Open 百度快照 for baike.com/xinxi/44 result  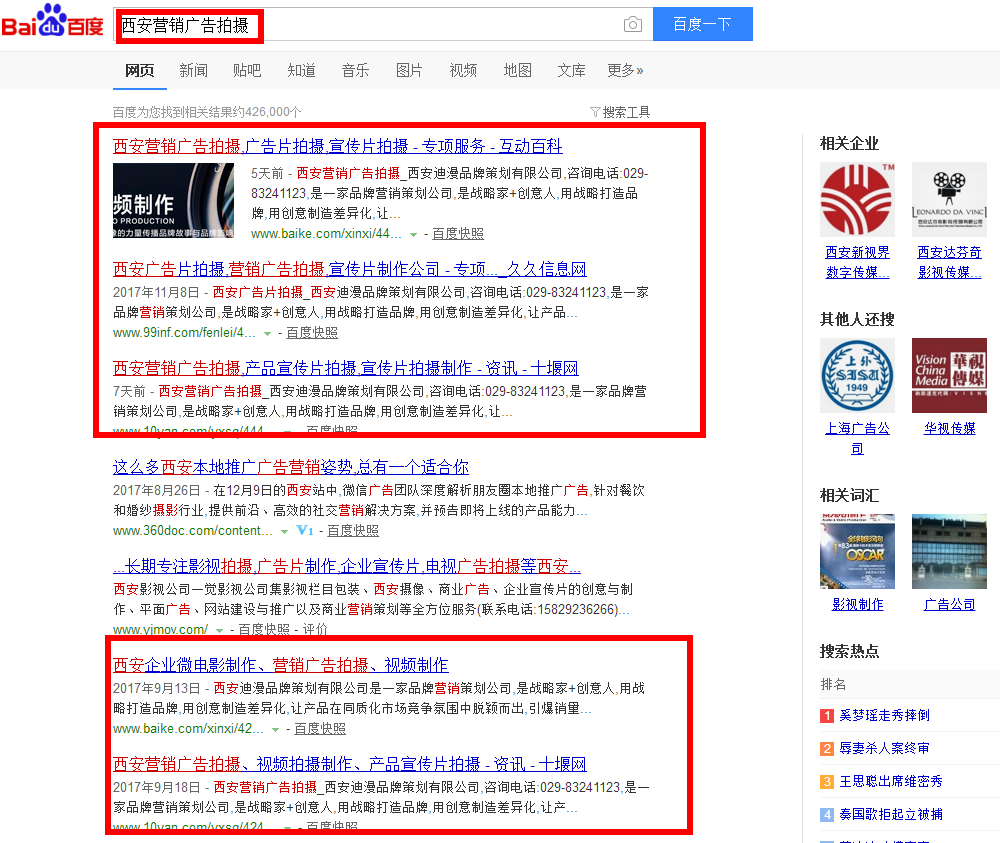click(458, 234)
